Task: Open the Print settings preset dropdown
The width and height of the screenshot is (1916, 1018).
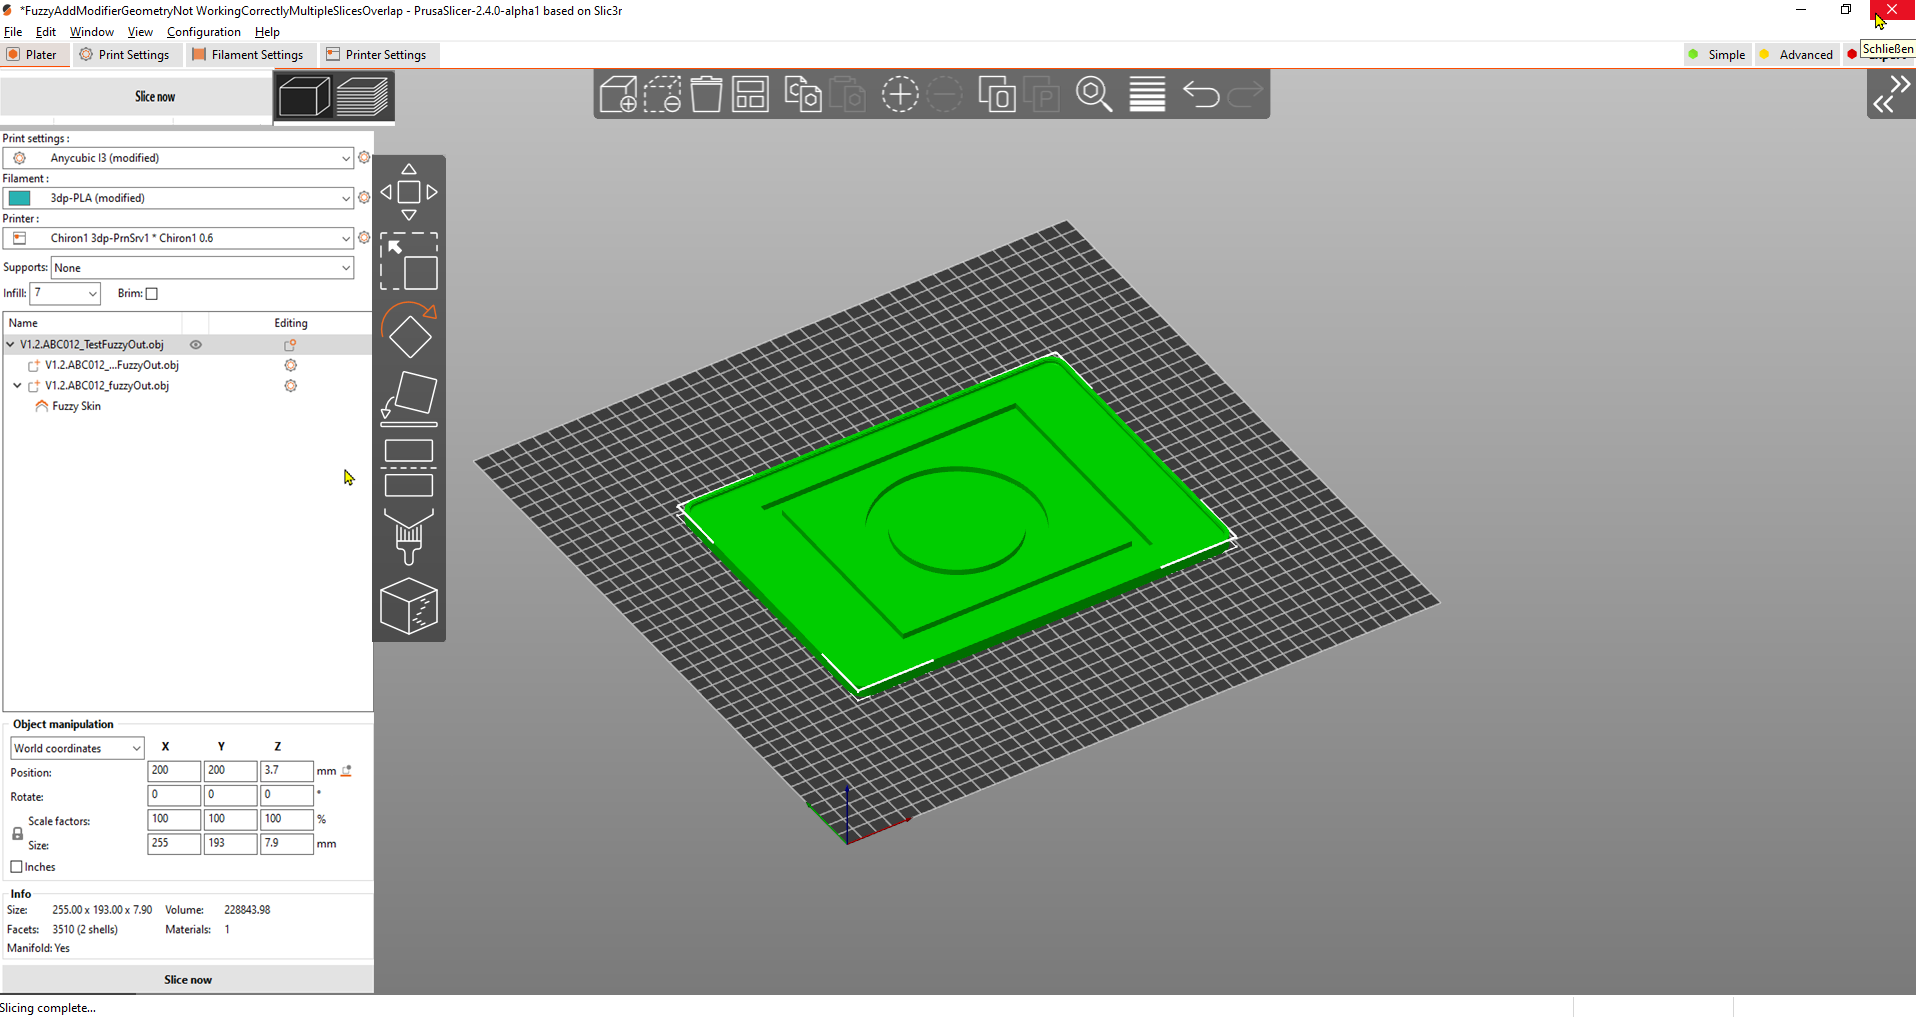Action: pos(178,158)
